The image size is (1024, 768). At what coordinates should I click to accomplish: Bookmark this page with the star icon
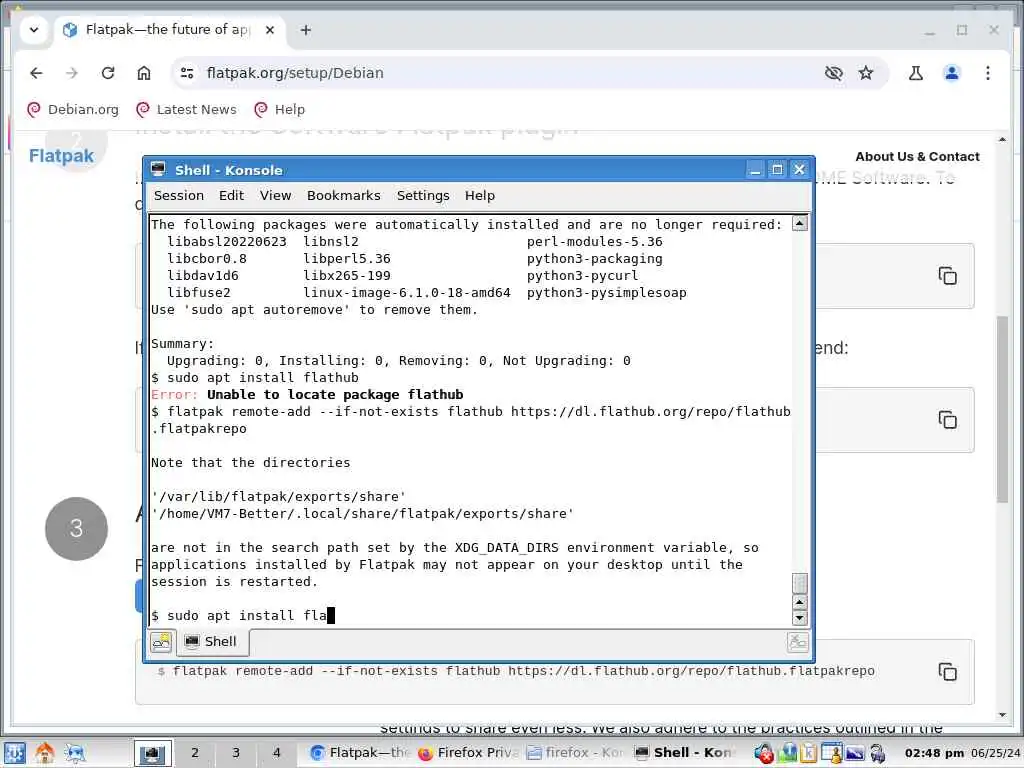(x=866, y=73)
